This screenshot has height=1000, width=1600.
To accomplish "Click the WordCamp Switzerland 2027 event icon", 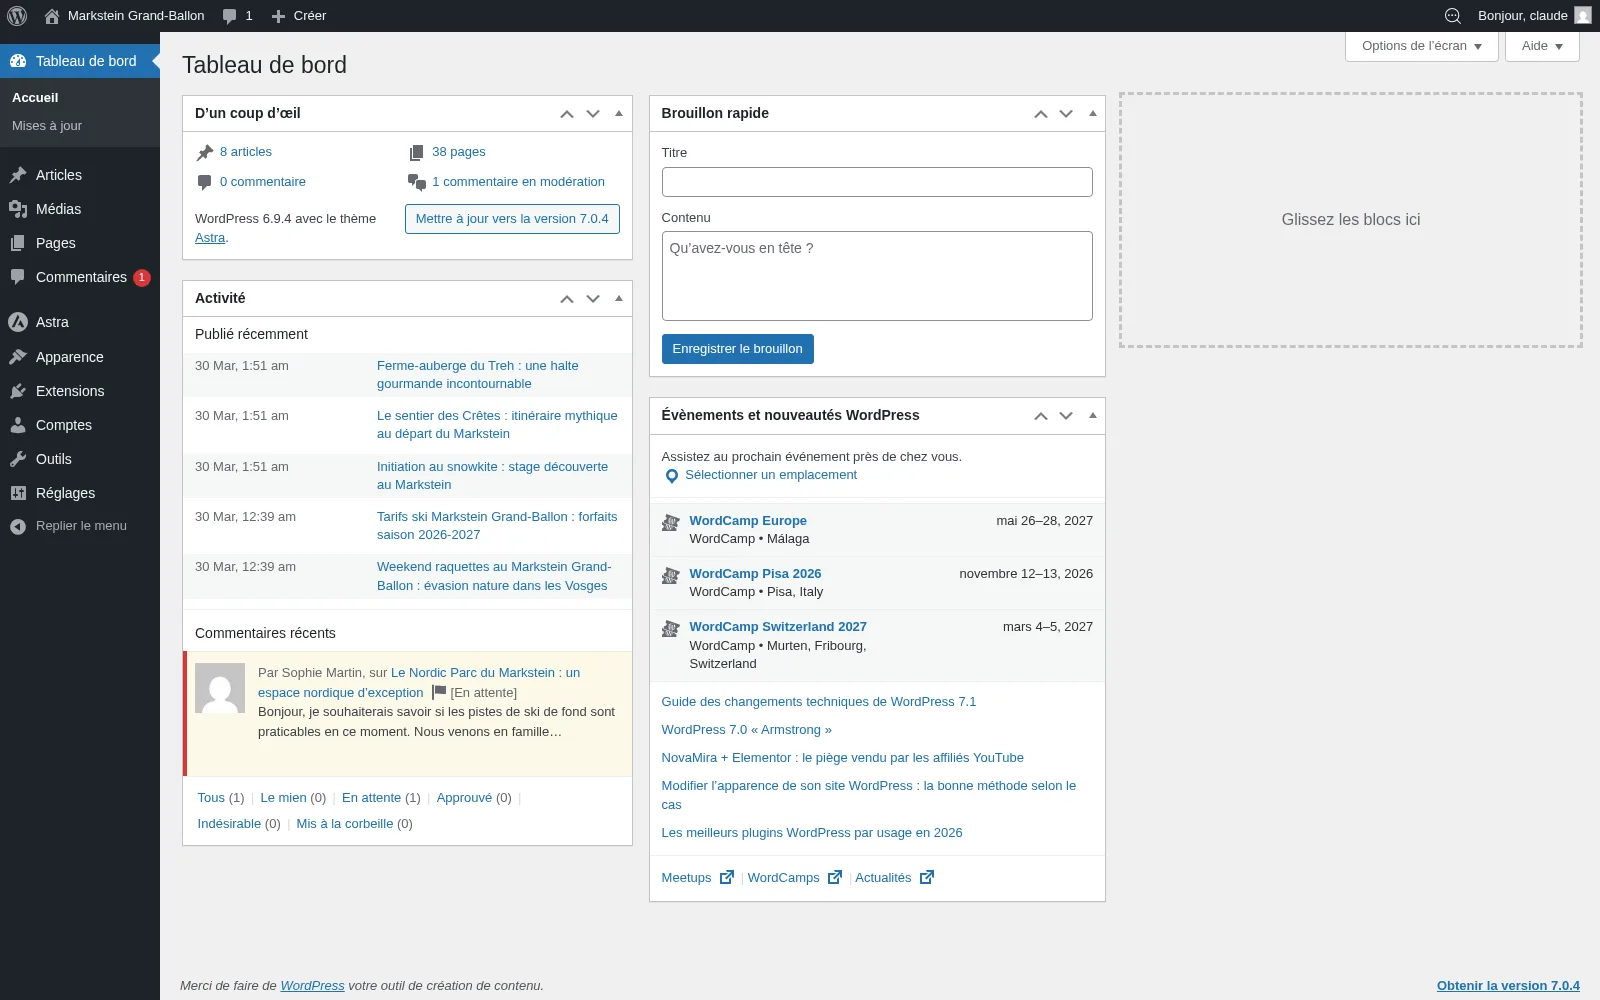I will (671, 628).
